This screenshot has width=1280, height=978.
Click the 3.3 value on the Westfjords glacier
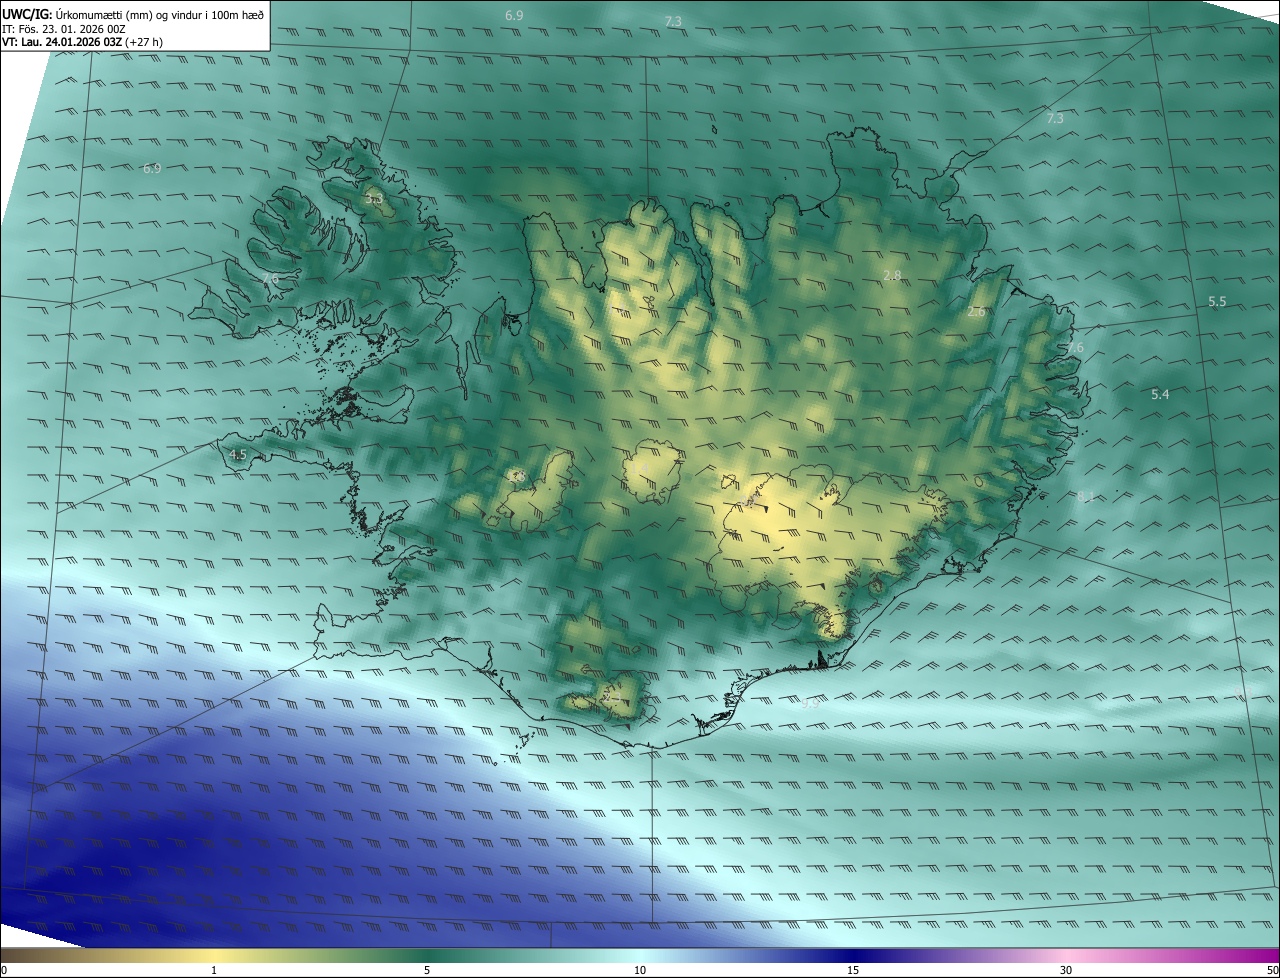coord(374,199)
